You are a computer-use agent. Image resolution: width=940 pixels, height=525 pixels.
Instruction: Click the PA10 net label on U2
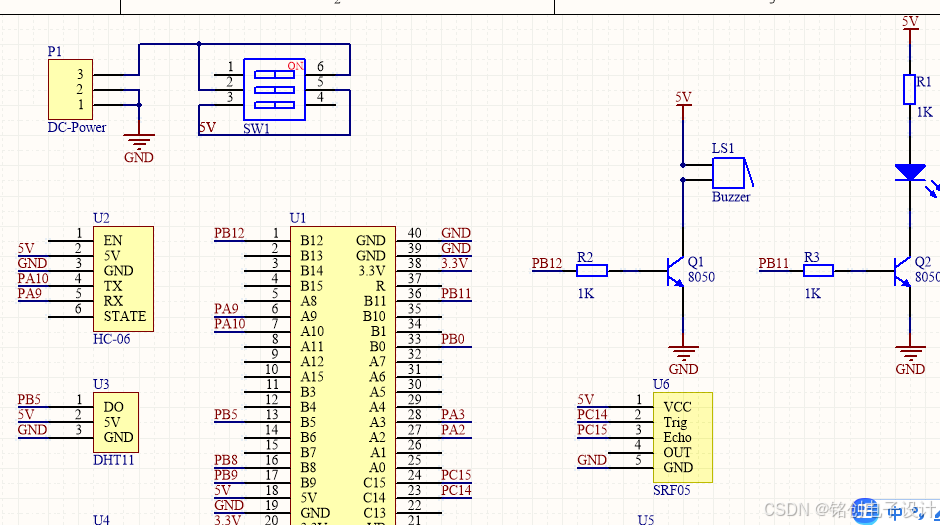pos(33,278)
